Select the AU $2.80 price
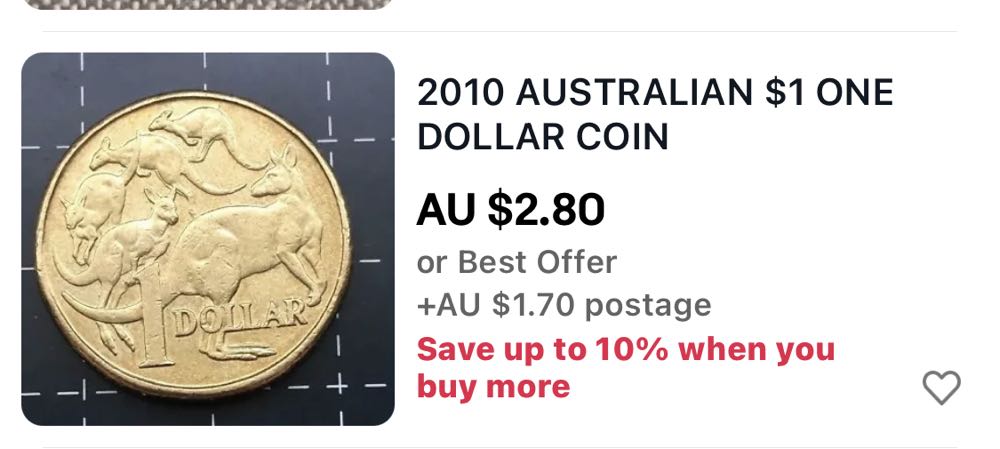Image resolution: width=1000 pixels, height=449 pixels. (x=511, y=209)
